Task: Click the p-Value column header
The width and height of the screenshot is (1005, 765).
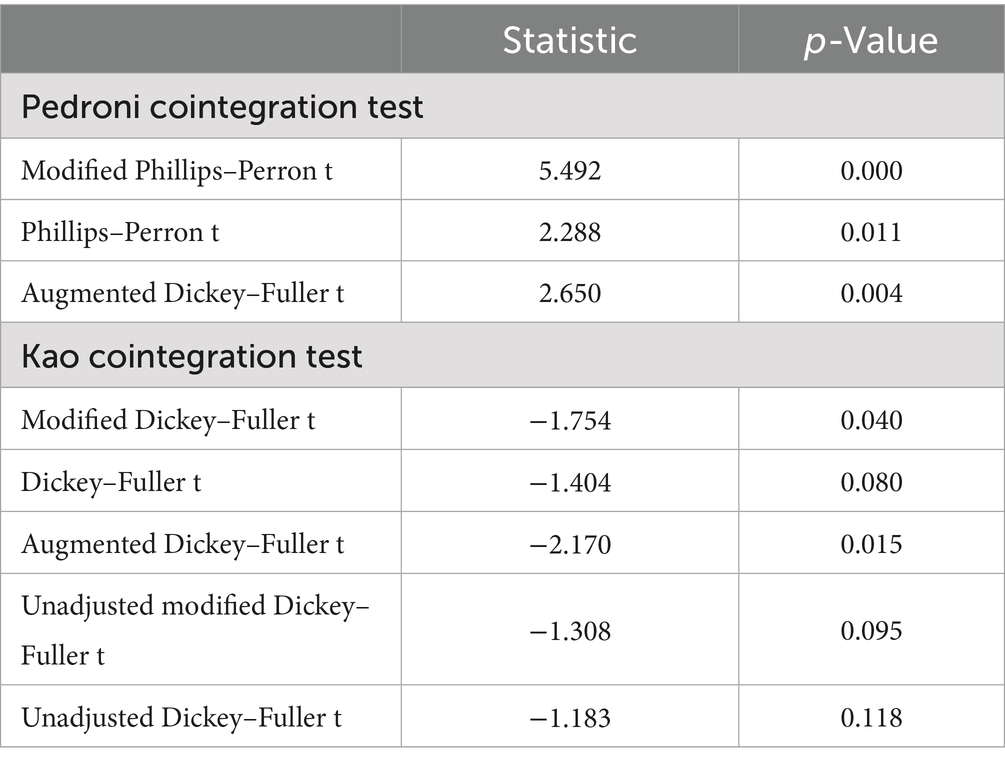Action: 871,40
